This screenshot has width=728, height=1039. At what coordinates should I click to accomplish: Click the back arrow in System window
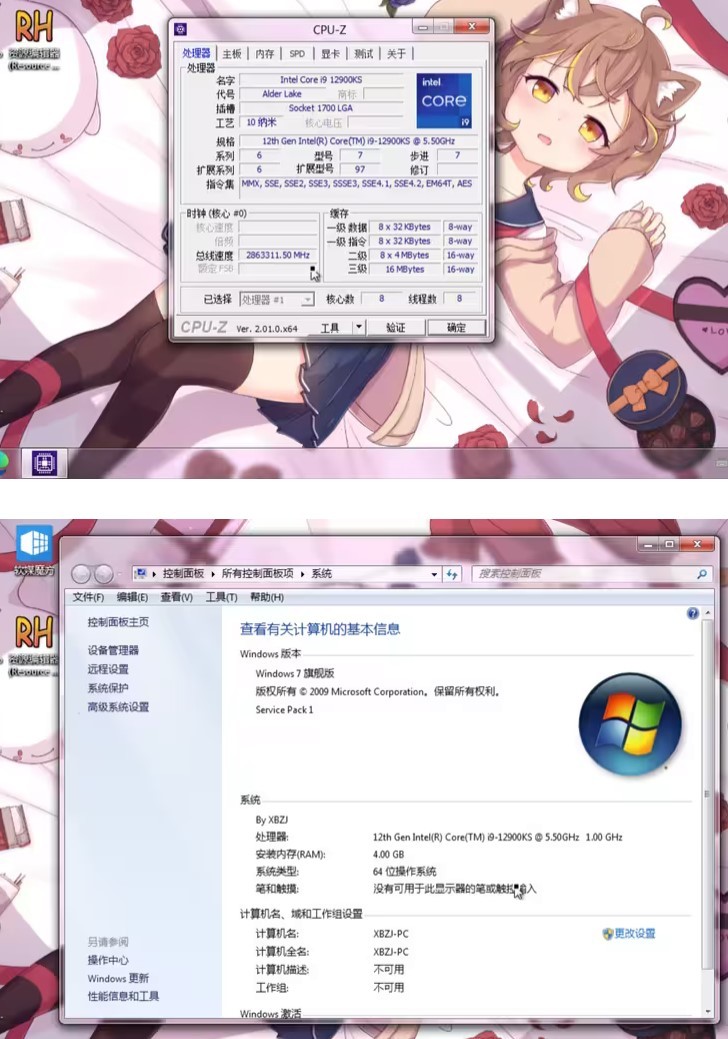(81, 574)
